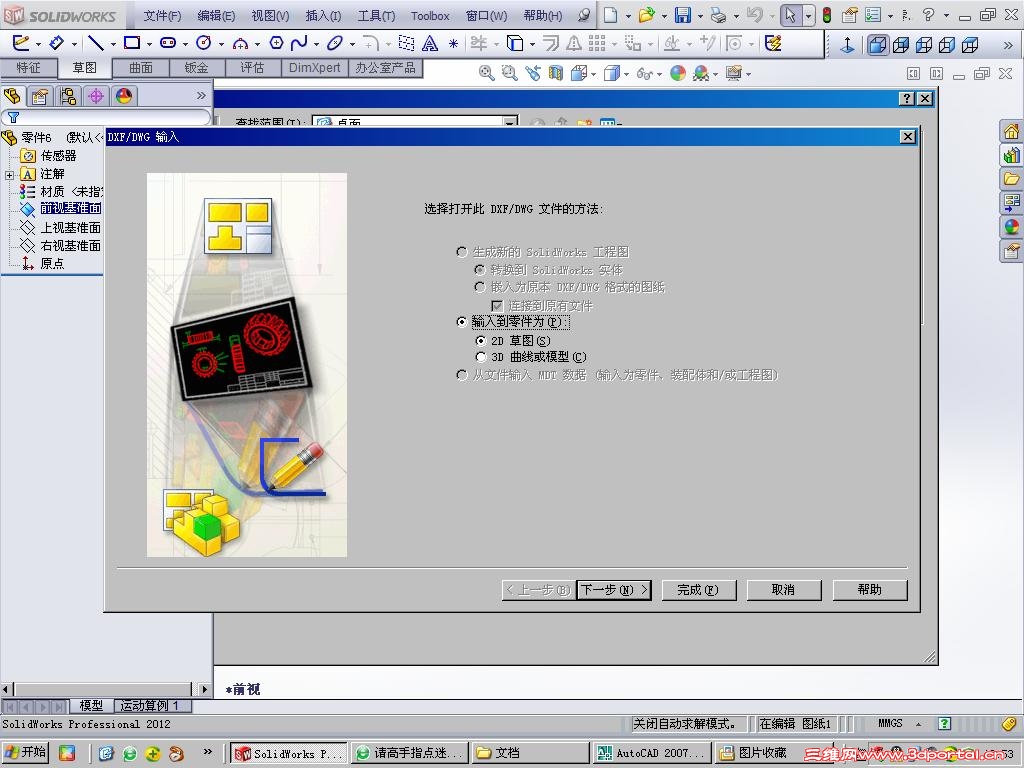Viewport: 1024px width, 768px height.
Task: Select the Centerpoint Arc tool
Action: point(240,43)
